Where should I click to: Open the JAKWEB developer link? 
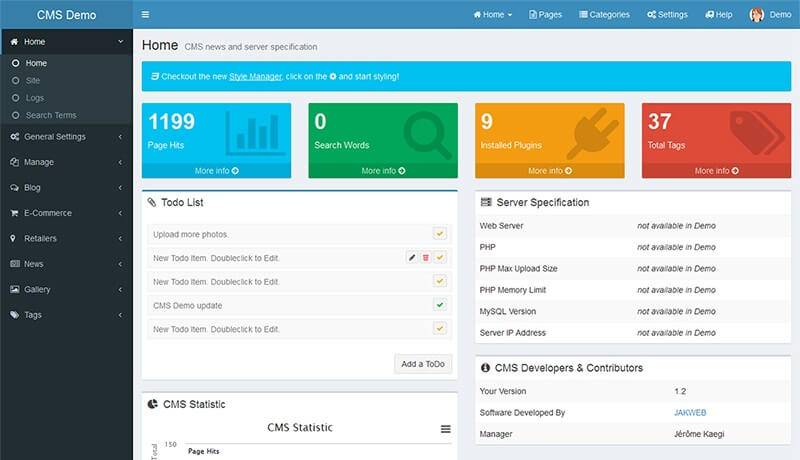(x=690, y=413)
